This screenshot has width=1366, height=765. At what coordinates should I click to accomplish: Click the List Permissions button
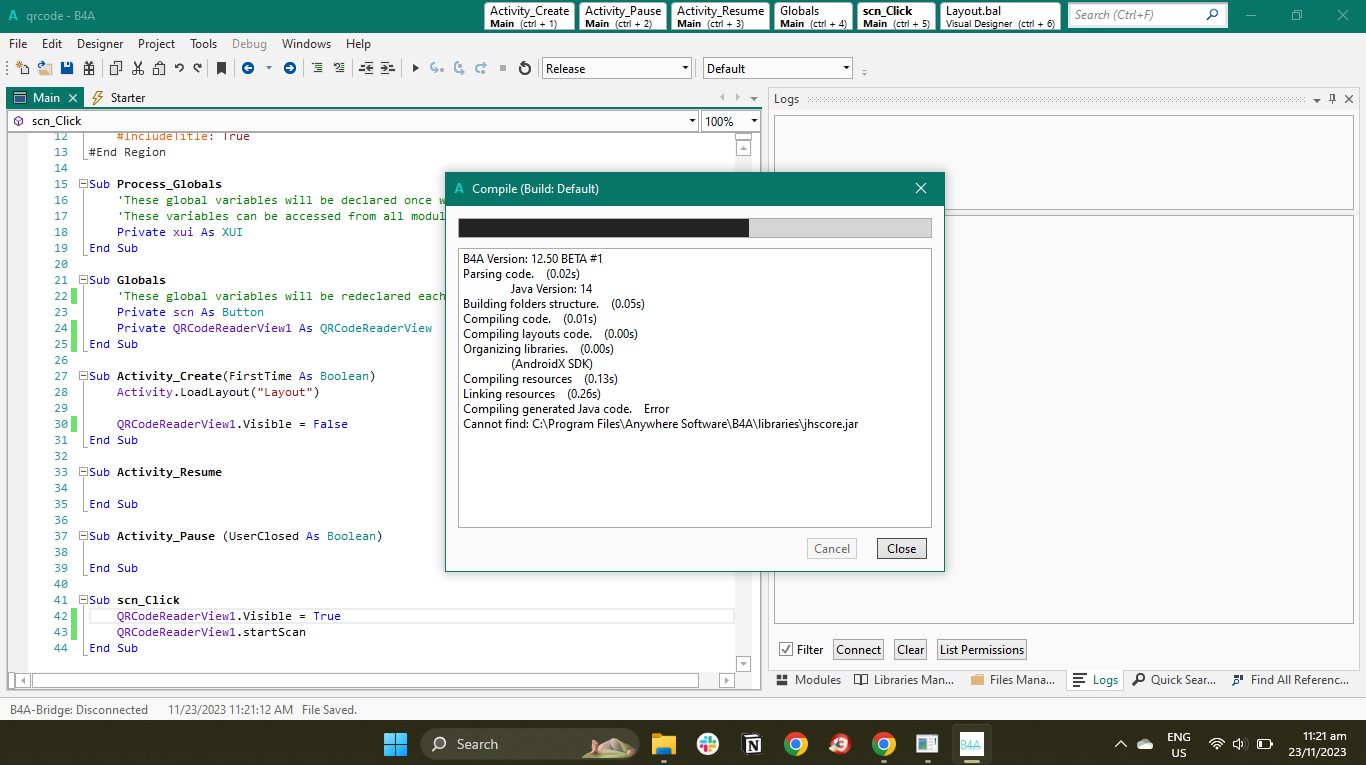pyautogui.click(x=981, y=649)
